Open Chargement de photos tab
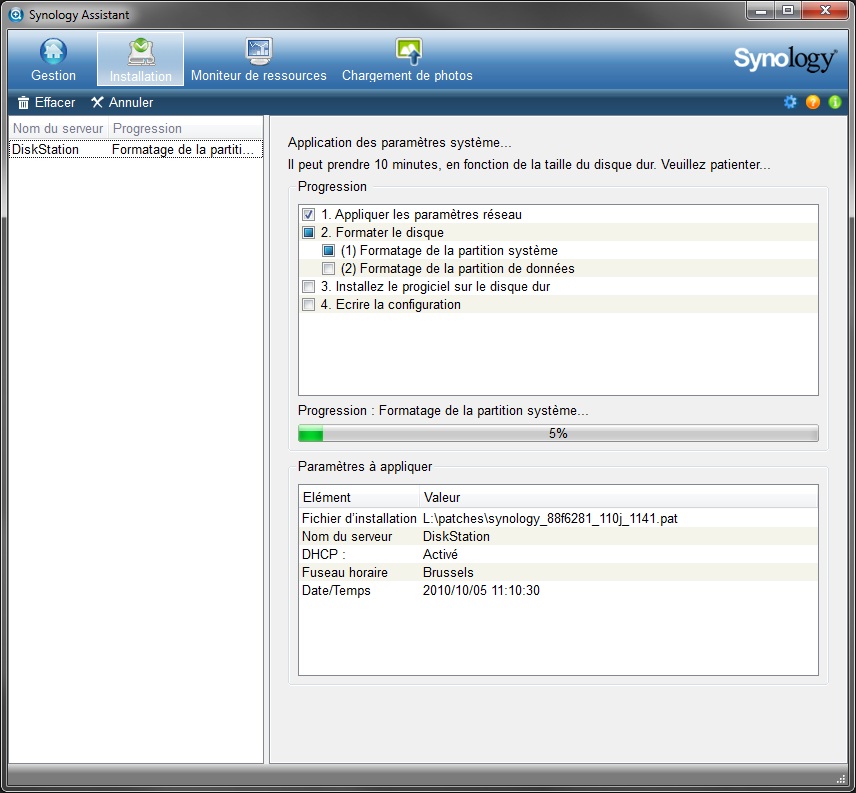 pyautogui.click(x=407, y=59)
